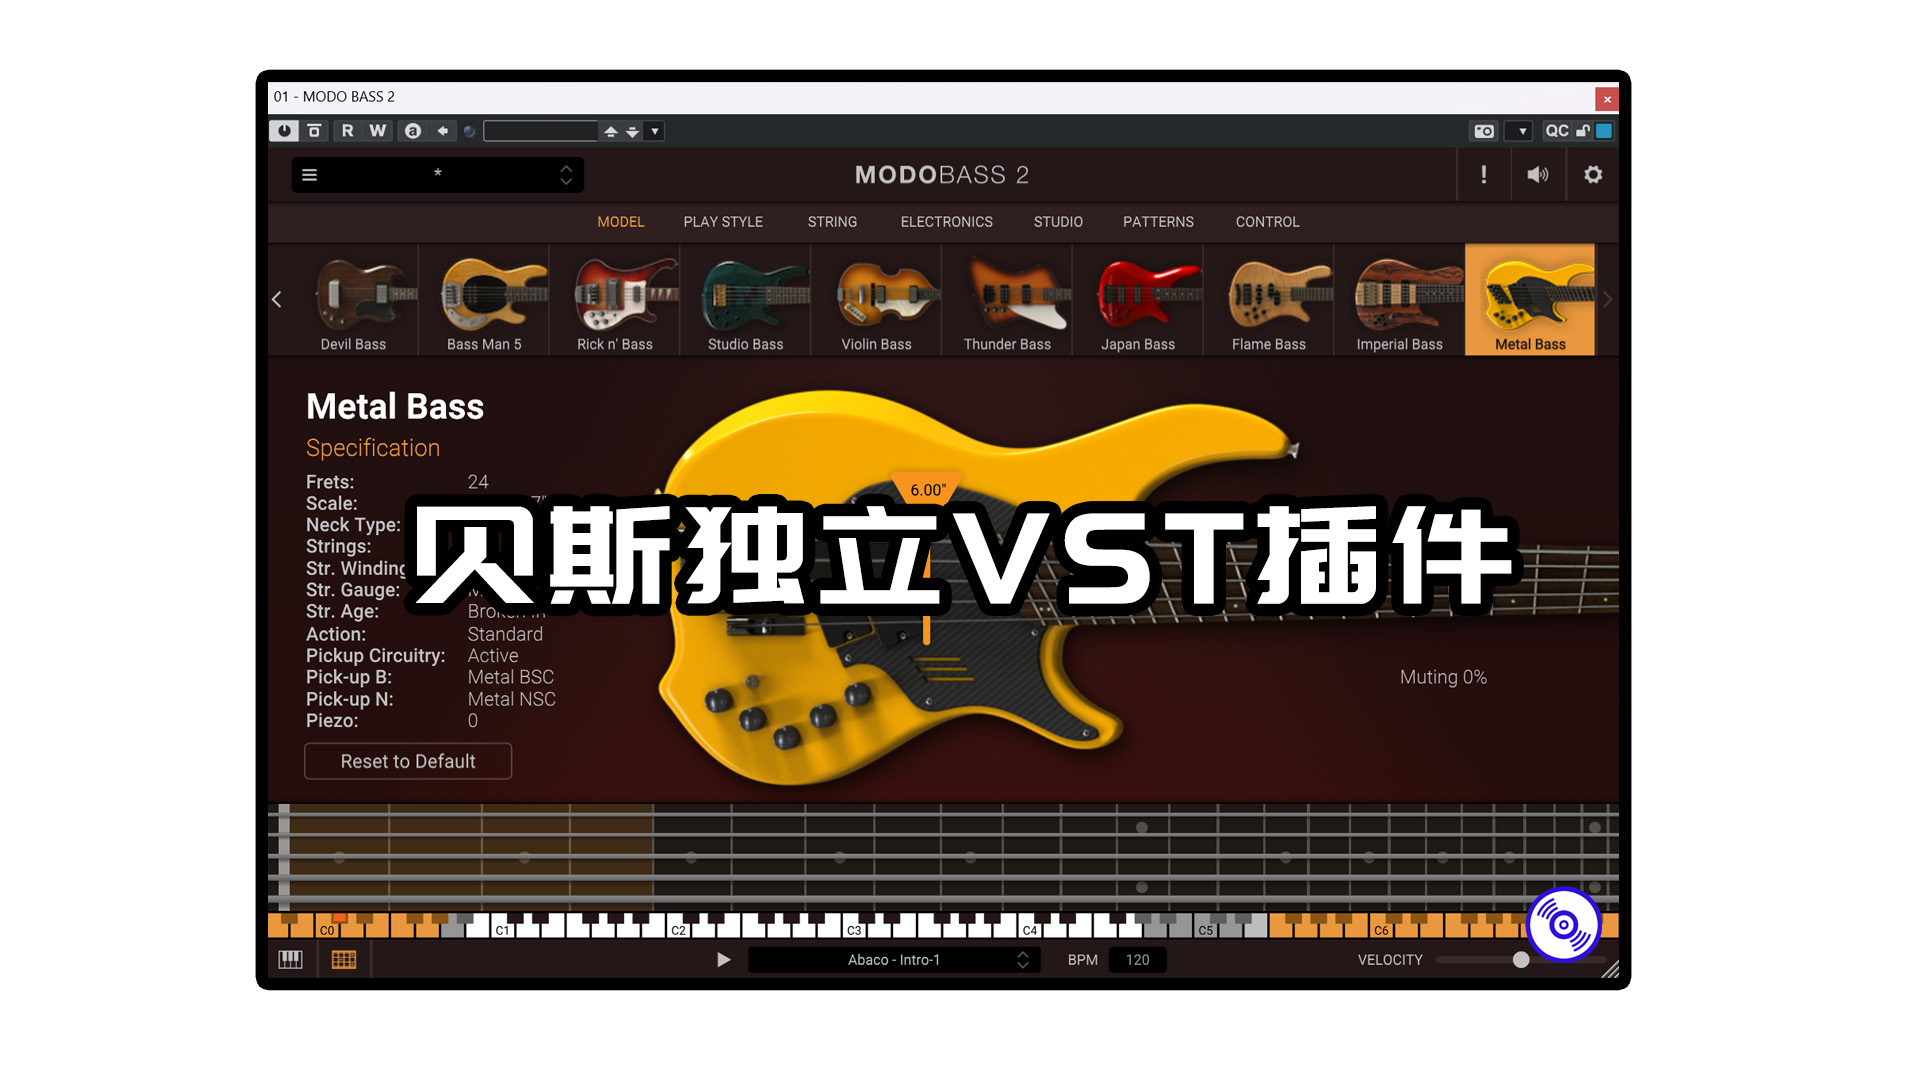Click the Speaker/monitor icon in header

pyautogui.click(x=1536, y=174)
